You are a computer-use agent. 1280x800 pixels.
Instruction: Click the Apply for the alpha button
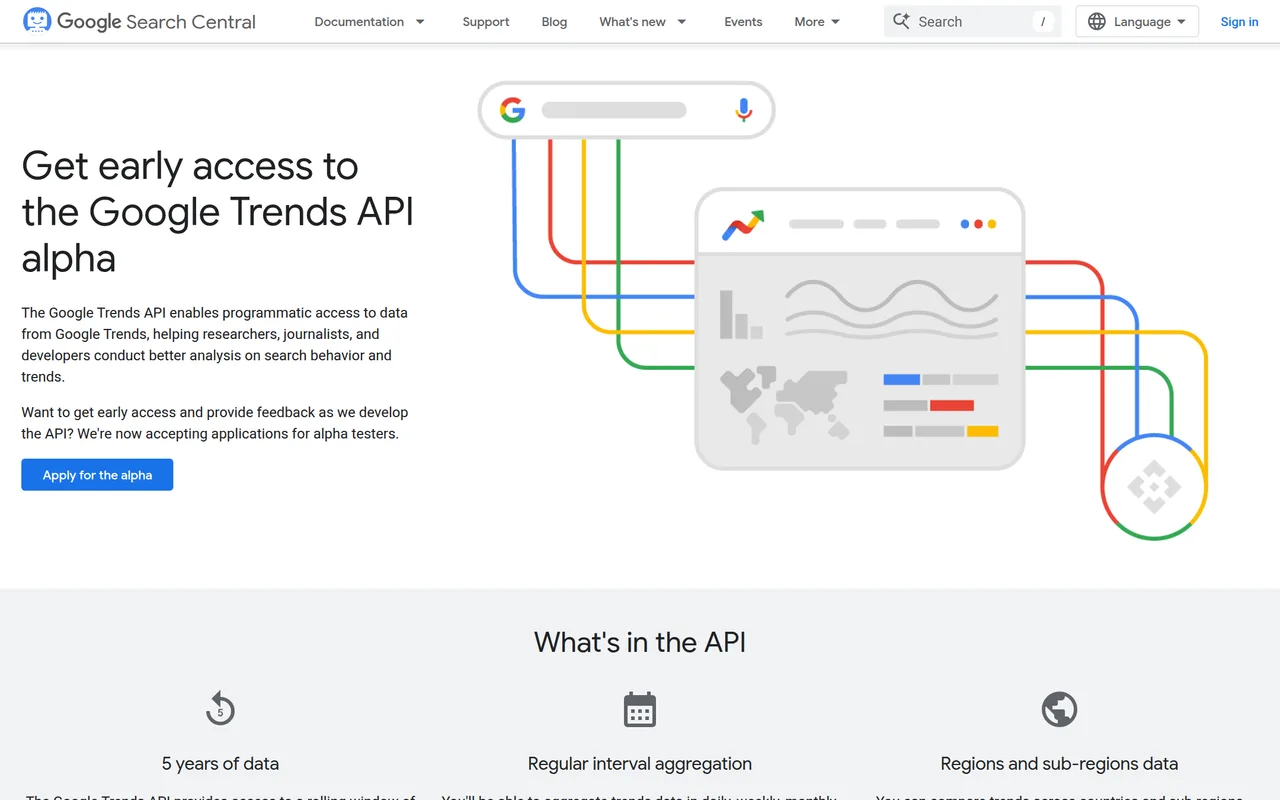coord(97,475)
